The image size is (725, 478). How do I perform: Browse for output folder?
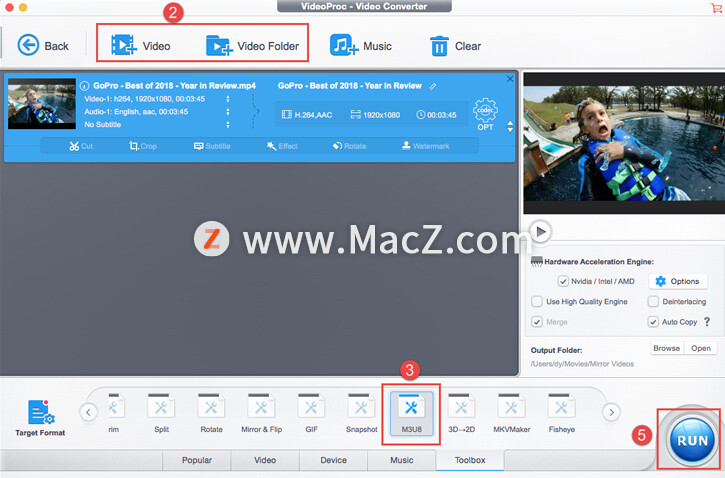click(666, 348)
